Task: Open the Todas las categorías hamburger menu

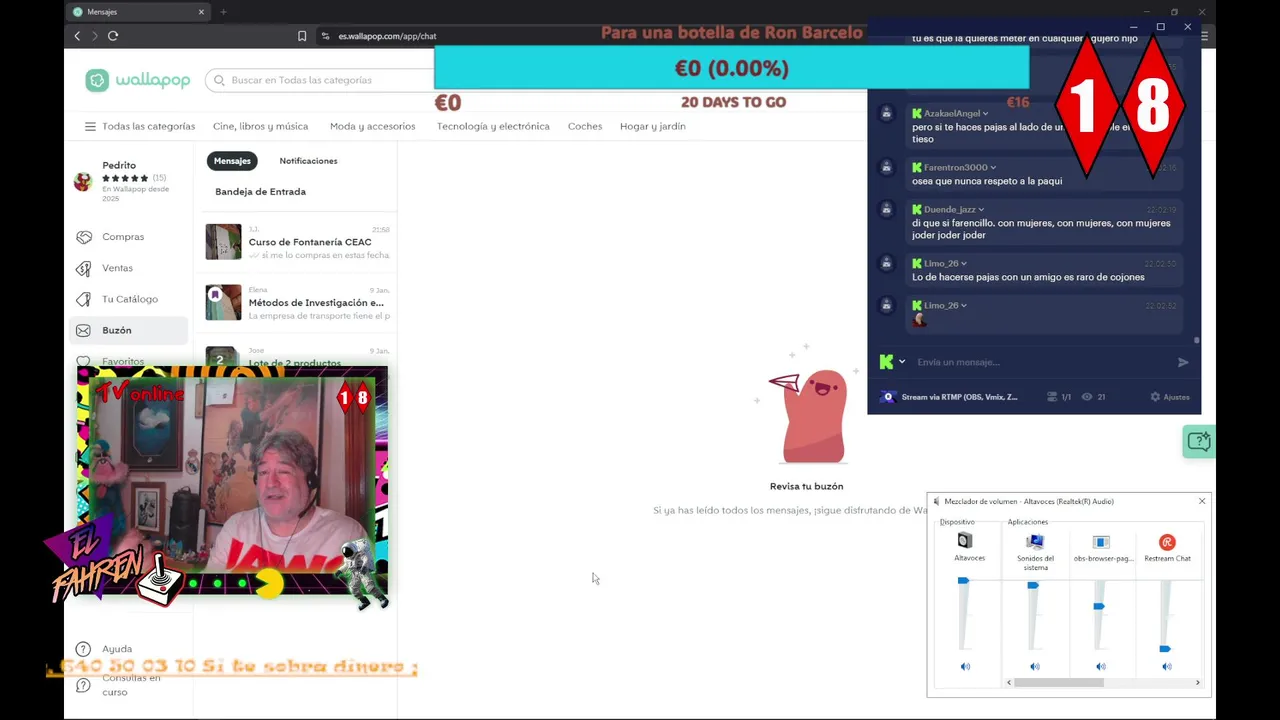Action: click(90, 127)
